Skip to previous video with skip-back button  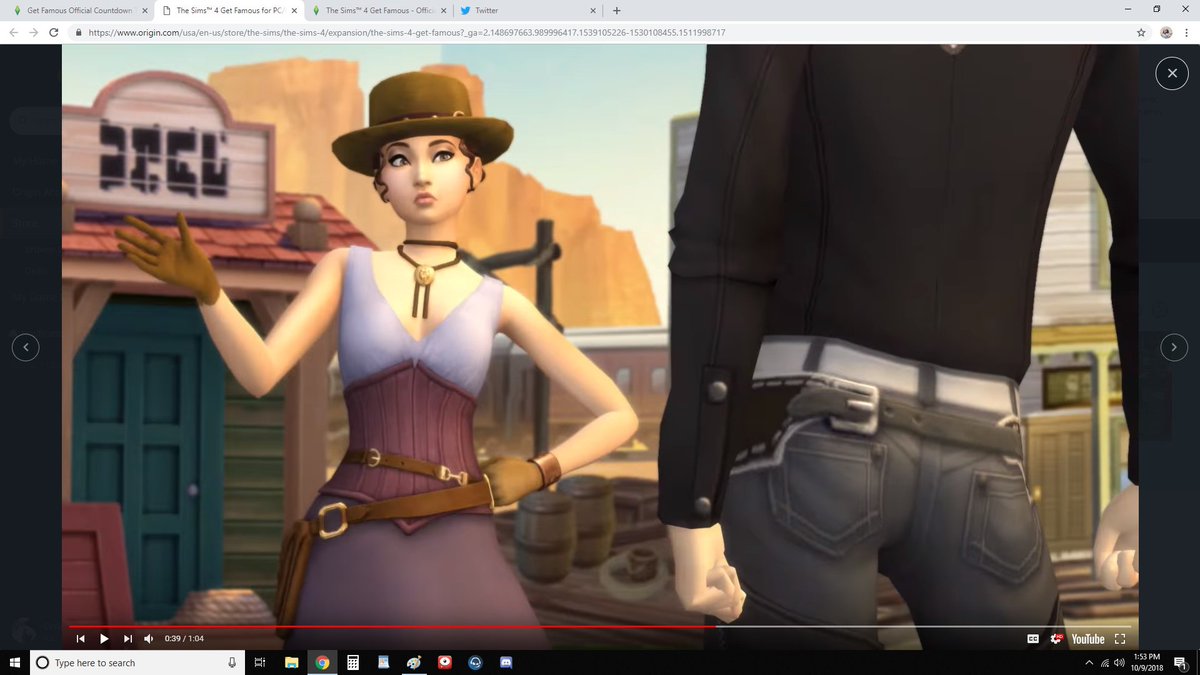[x=80, y=639]
